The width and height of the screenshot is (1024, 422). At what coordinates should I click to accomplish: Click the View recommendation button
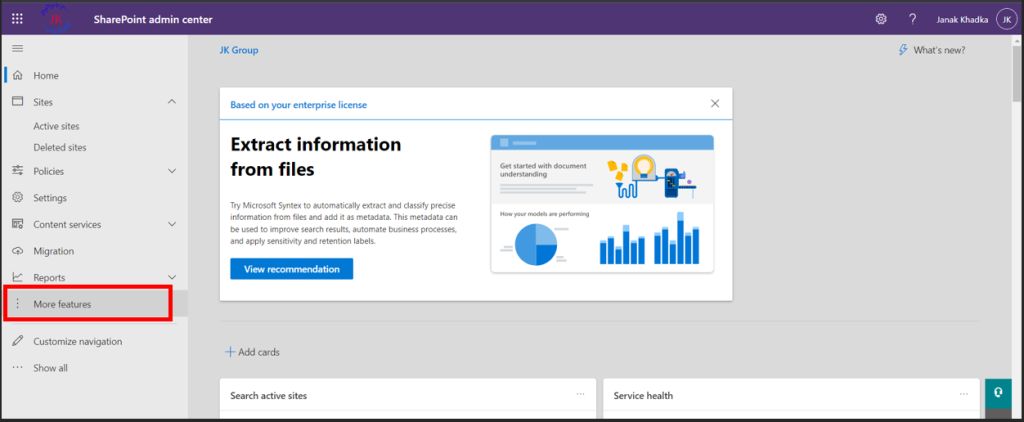(x=291, y=268)
